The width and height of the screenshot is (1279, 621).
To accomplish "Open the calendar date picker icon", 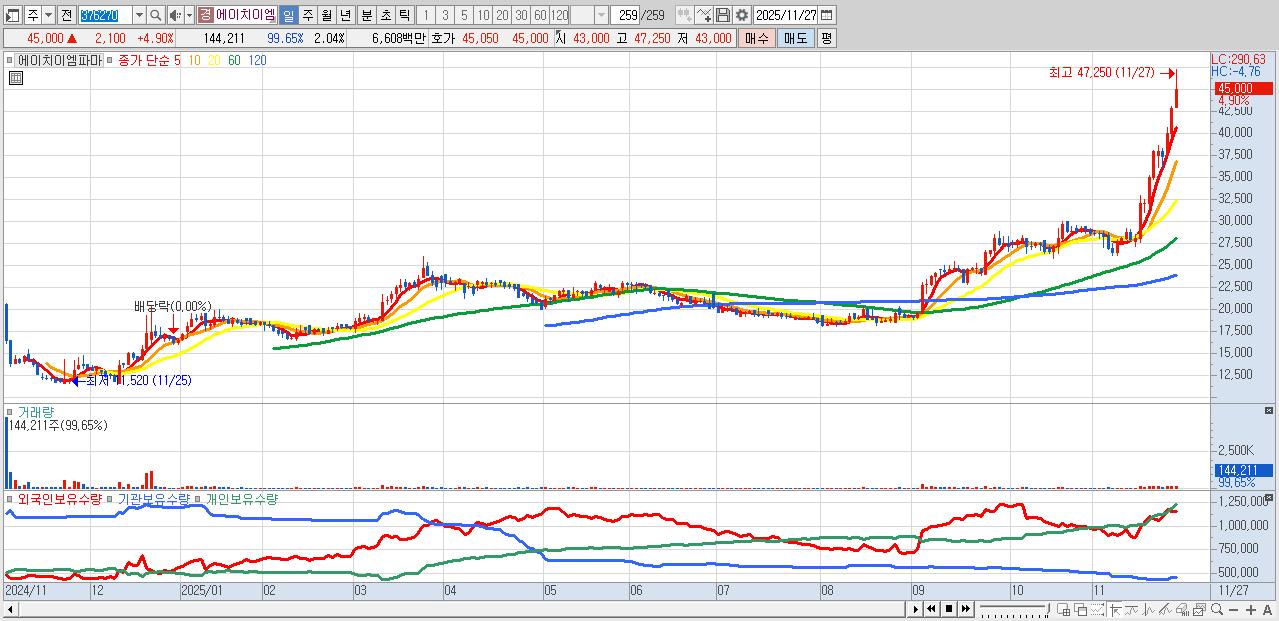I will click(826, 15).
